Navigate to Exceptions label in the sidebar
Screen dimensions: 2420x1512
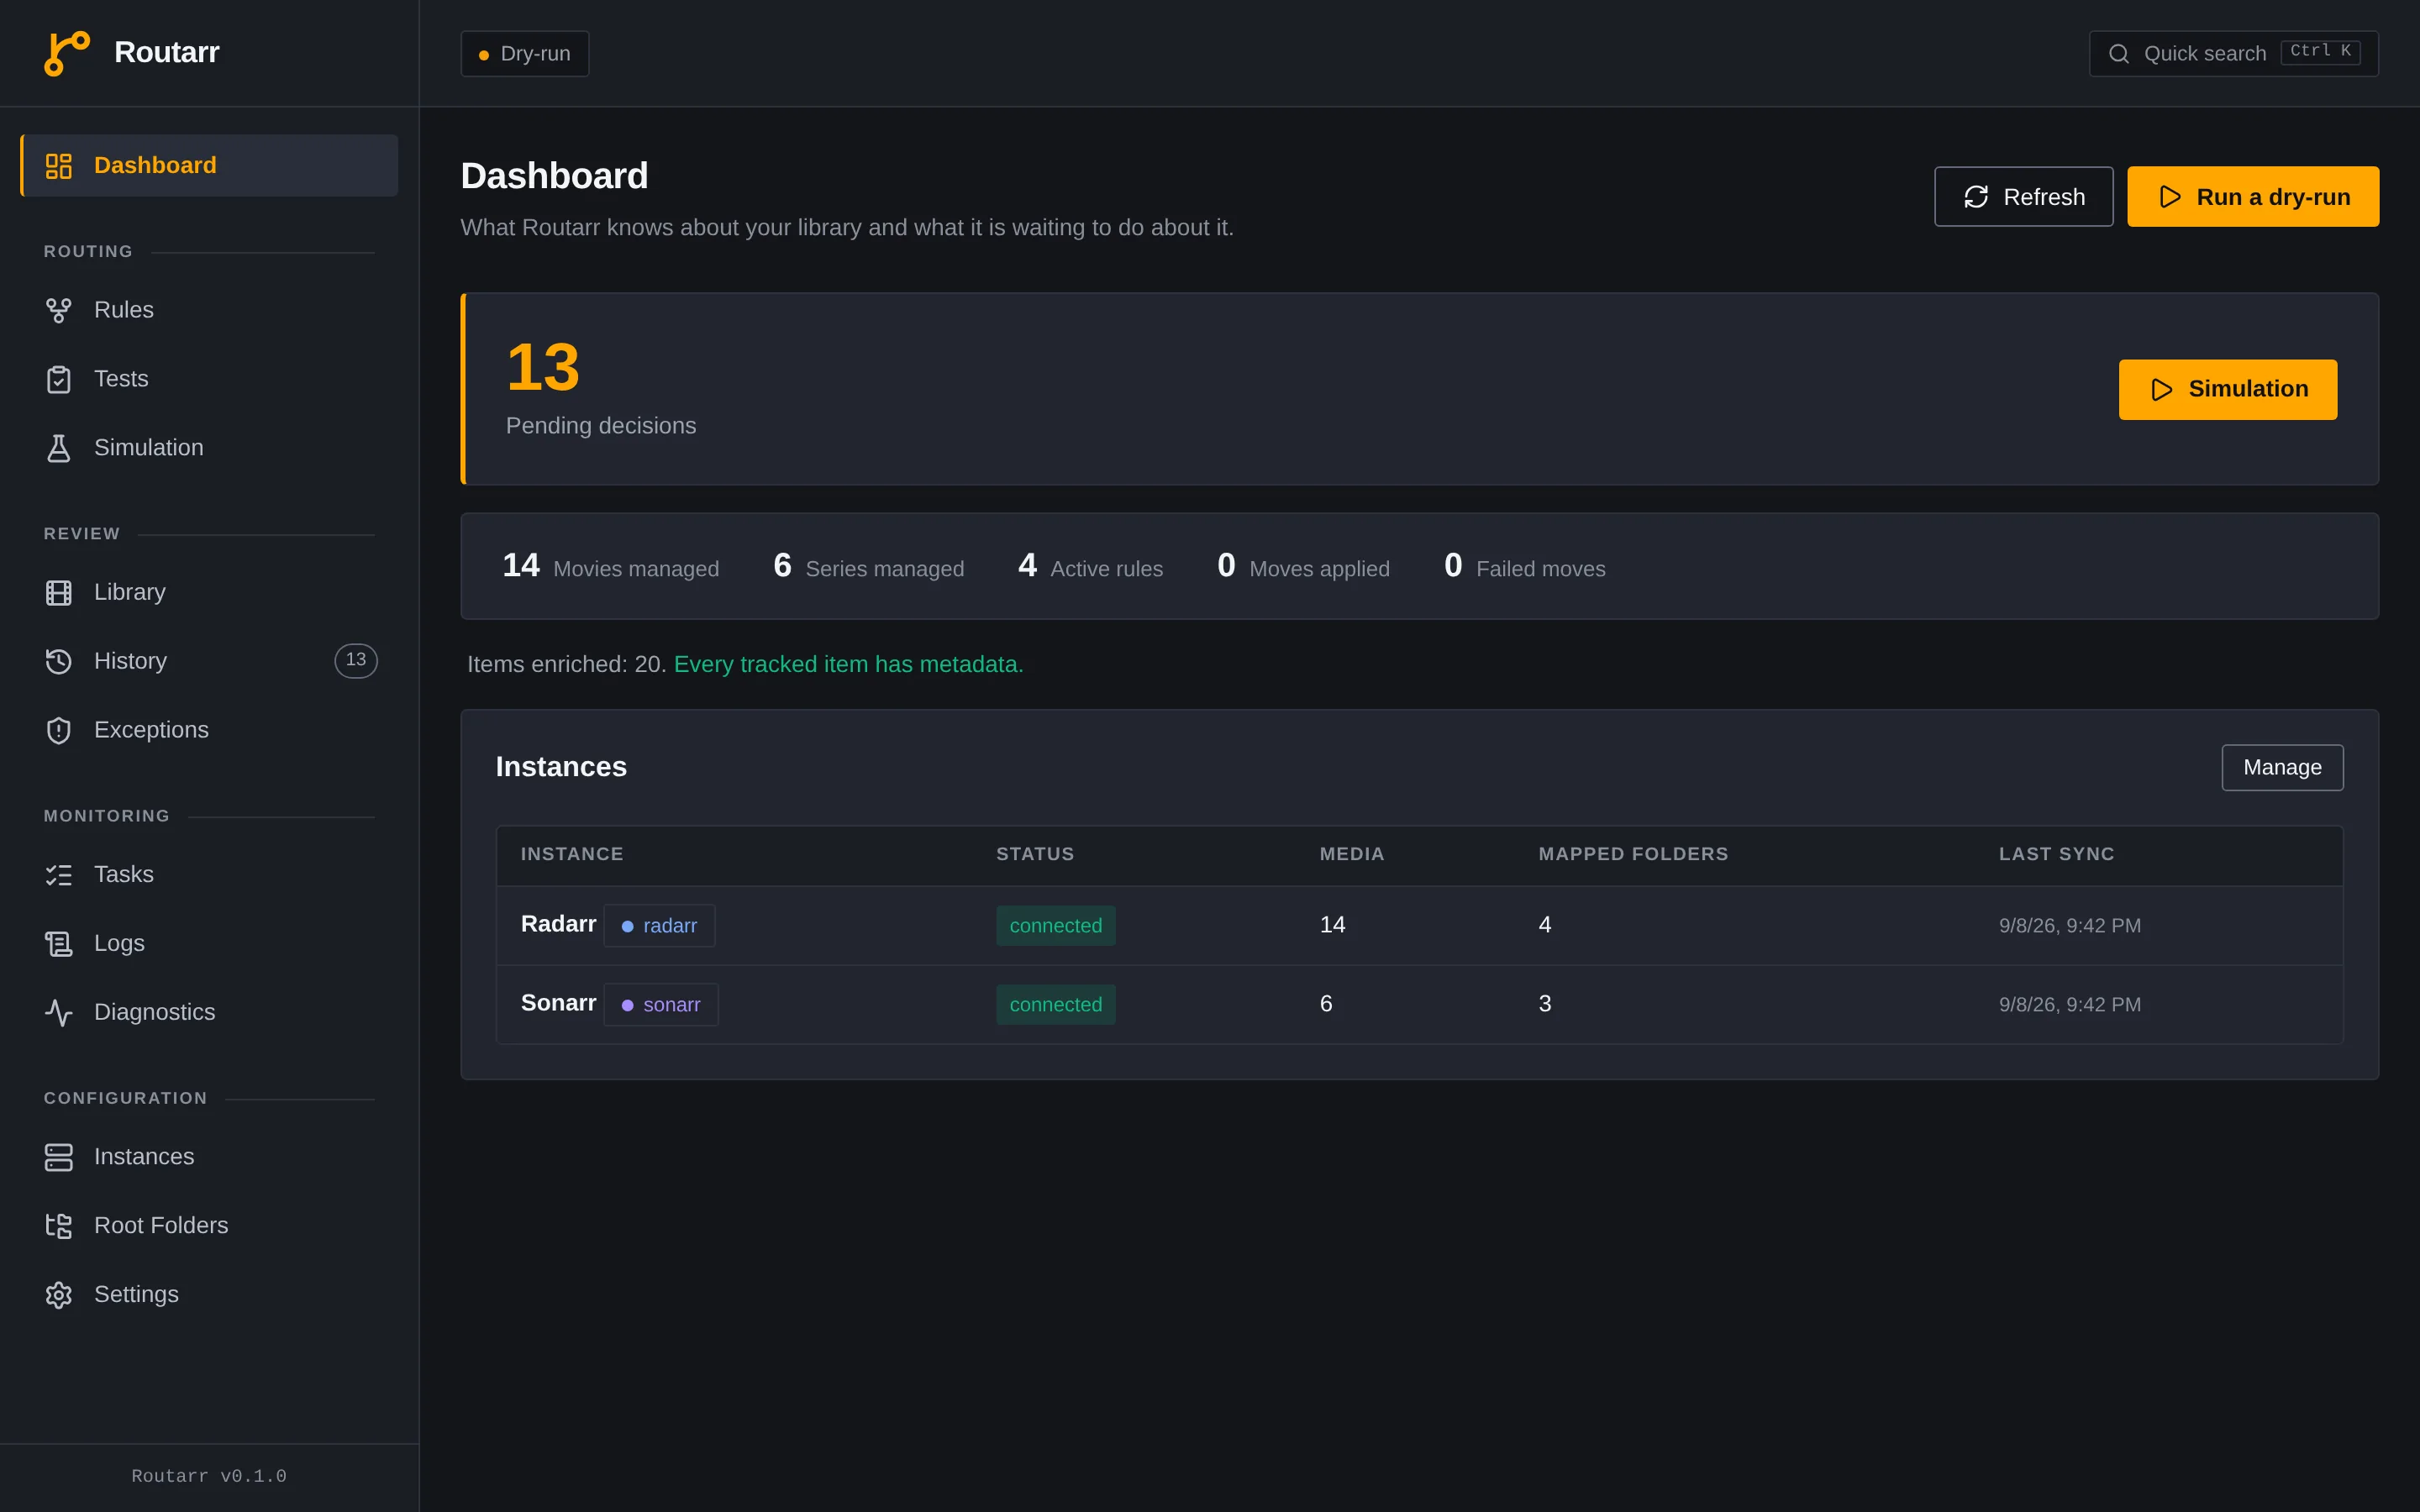click(x=151, y=730)
